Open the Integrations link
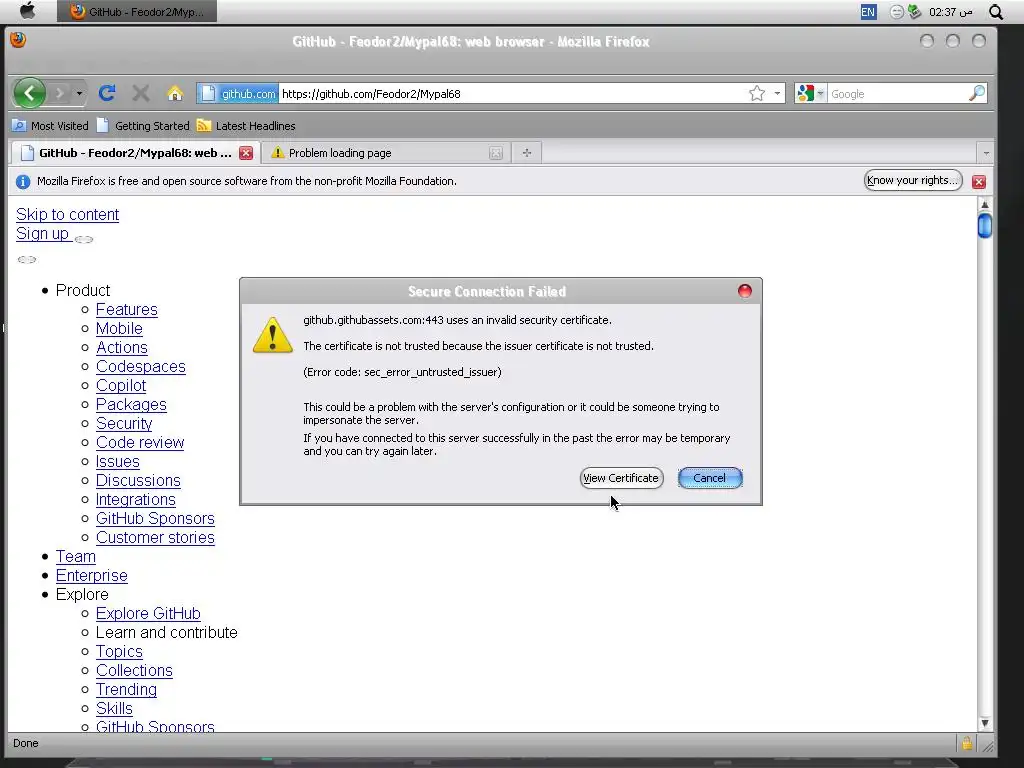1024x768 pixels. point(136,499)
